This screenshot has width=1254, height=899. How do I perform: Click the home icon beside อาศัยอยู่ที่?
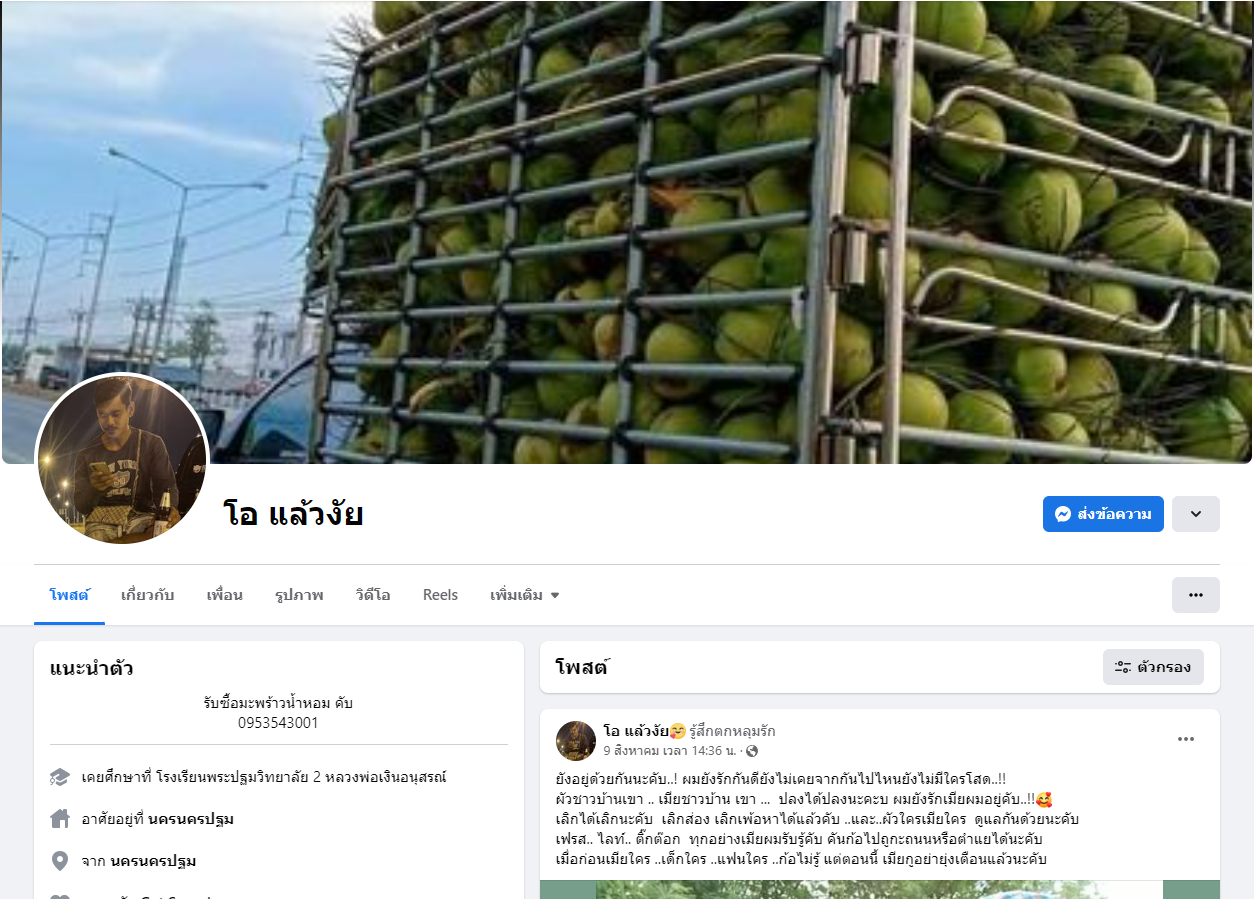pyautogui.click(x=60, y=819)
